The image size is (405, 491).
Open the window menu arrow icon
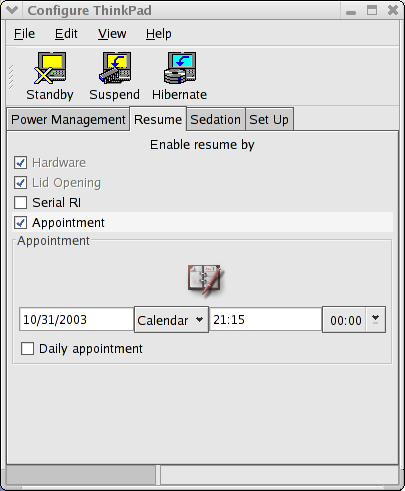(12, 10)
